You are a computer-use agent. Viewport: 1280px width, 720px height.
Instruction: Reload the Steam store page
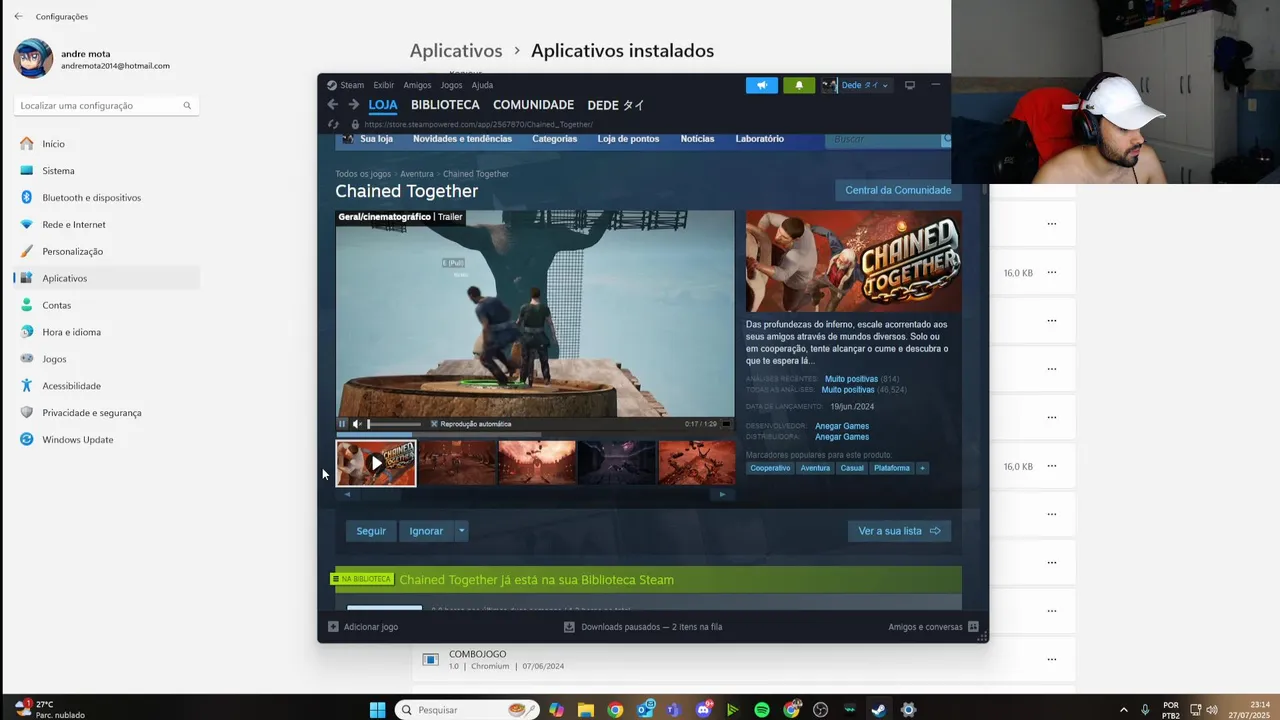(333, 125)
